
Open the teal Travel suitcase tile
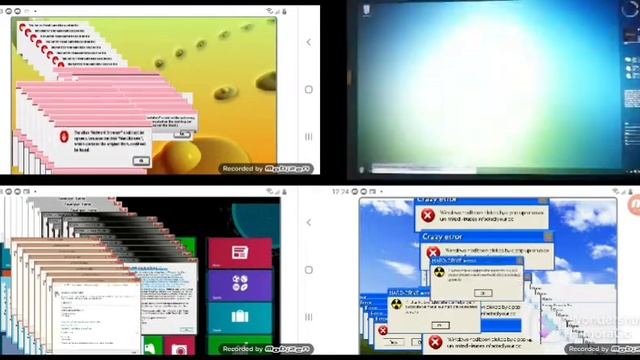(240, 318)
